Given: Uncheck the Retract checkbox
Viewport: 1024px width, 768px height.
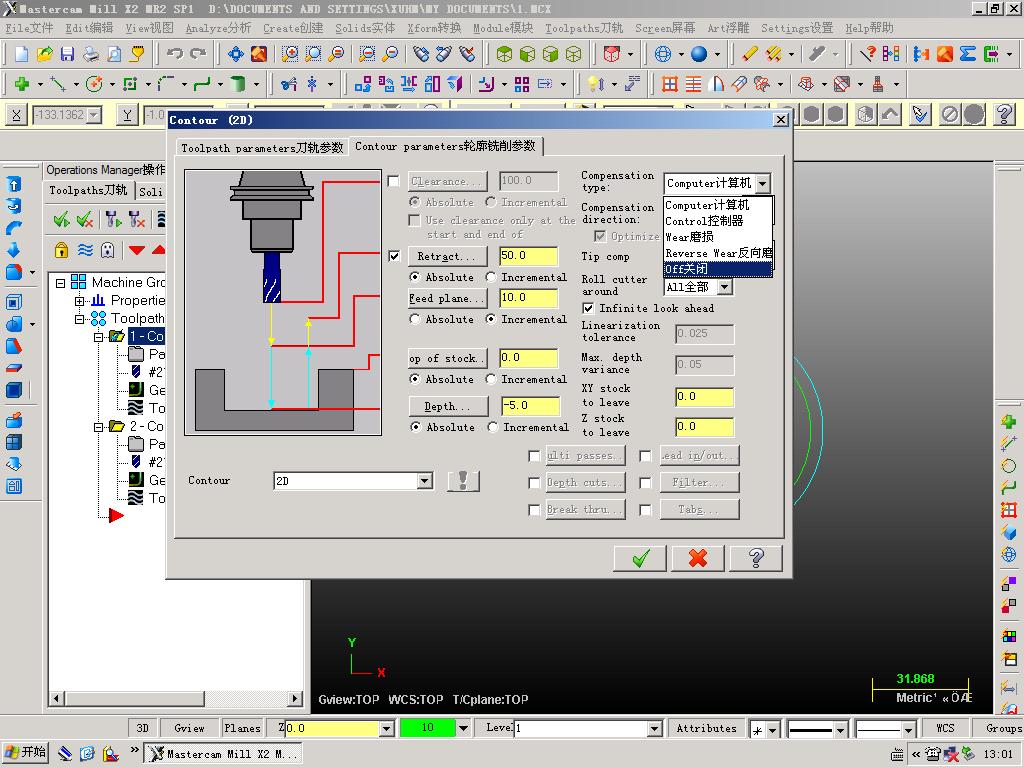Looking at the screenshot, I should (394, 256).
